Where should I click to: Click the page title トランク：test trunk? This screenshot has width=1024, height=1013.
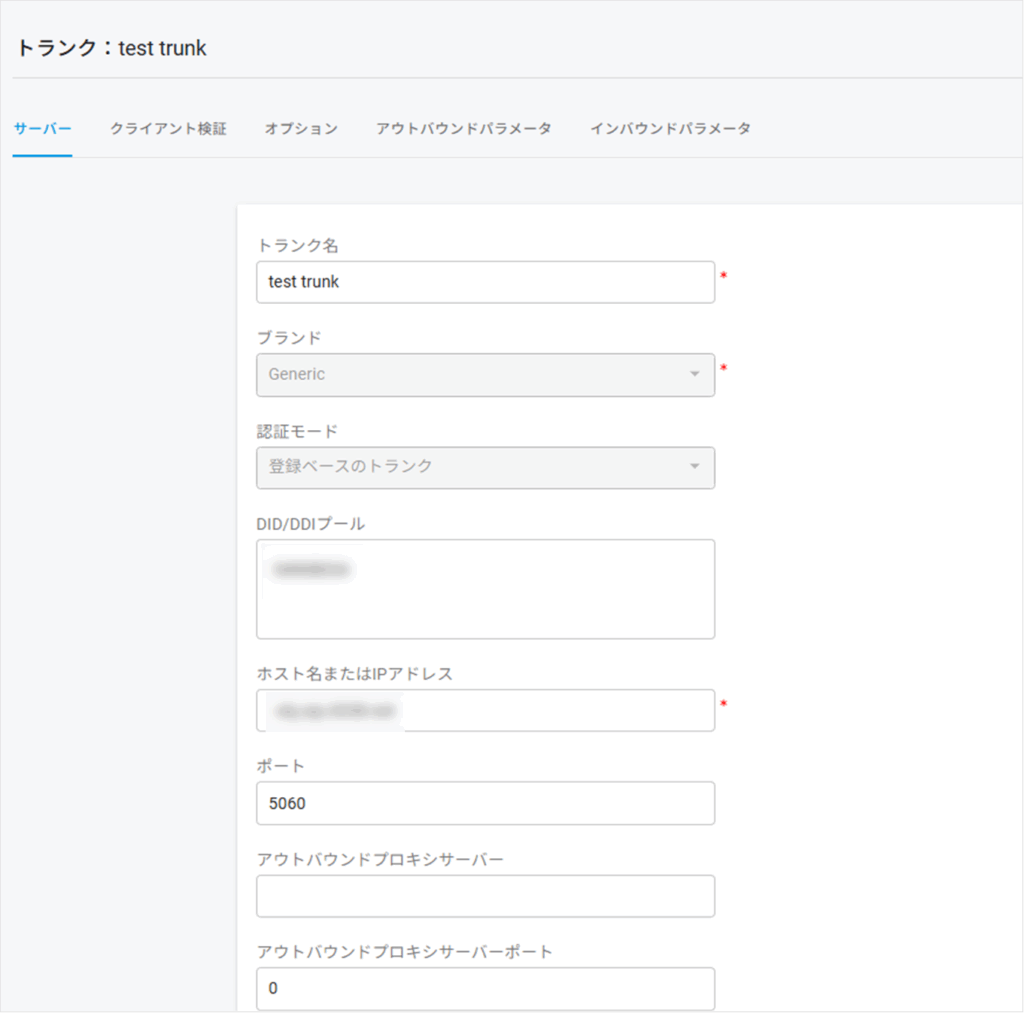click(112, 48)
